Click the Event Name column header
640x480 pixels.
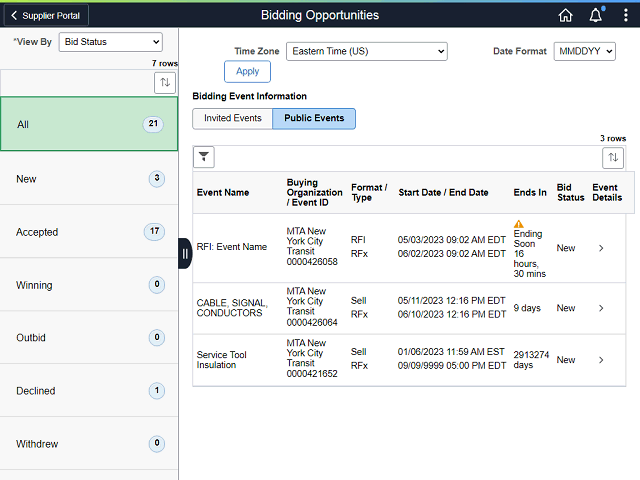point(223,193)
